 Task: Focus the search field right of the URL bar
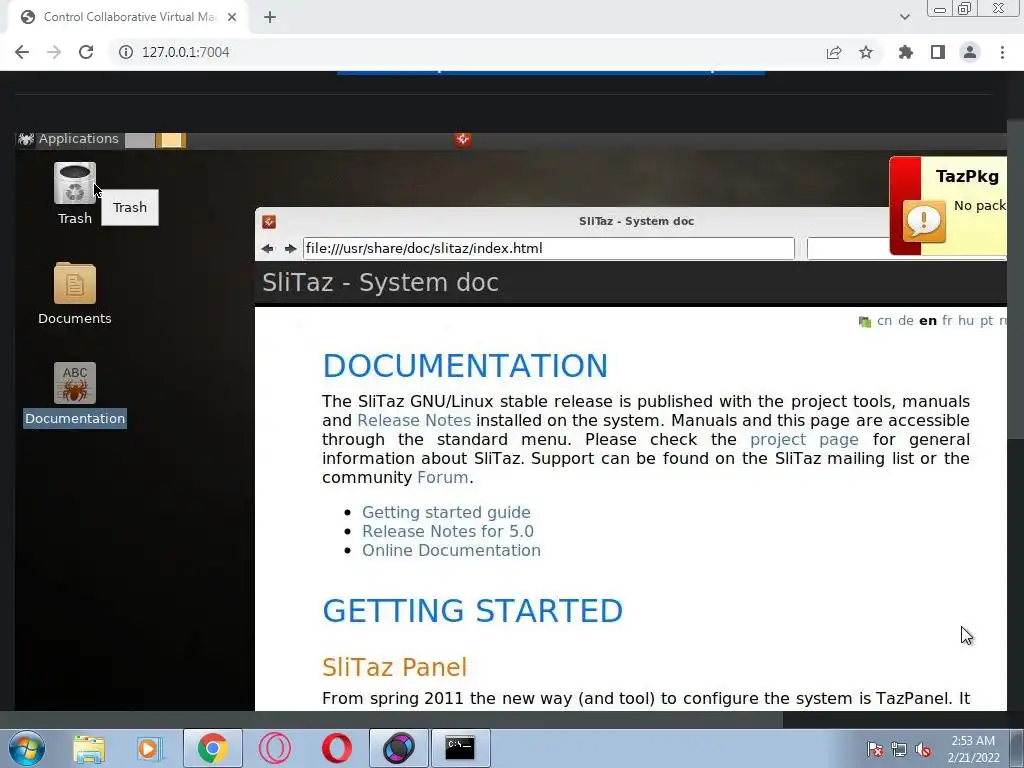848,248
